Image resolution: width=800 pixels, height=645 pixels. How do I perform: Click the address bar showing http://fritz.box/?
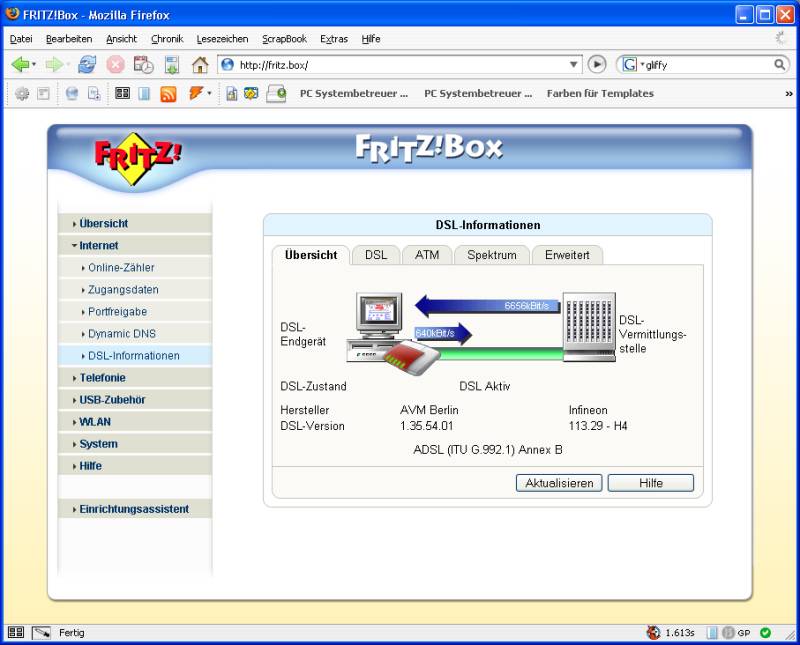398,65
